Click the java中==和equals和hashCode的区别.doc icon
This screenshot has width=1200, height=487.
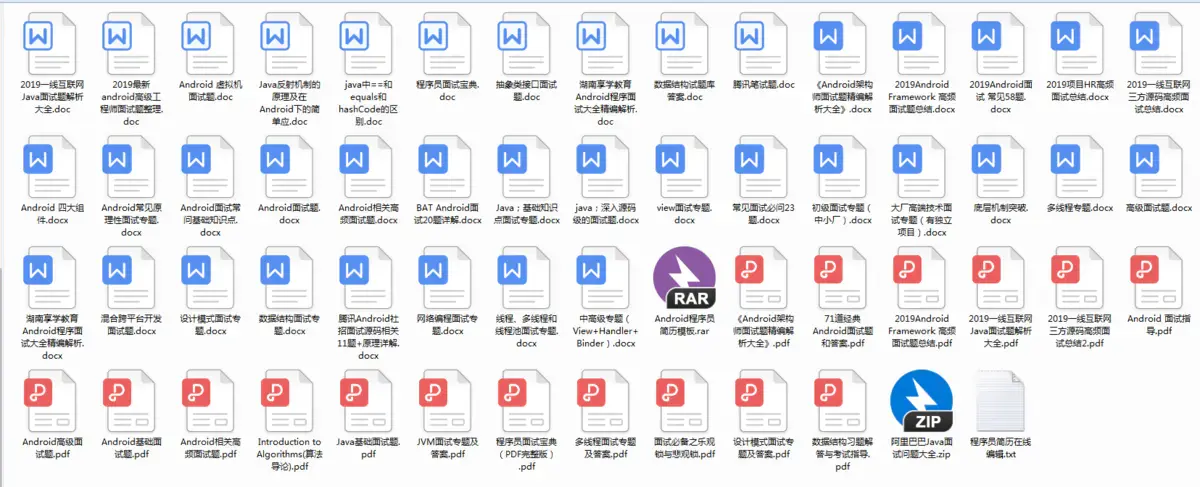(368, 46)
